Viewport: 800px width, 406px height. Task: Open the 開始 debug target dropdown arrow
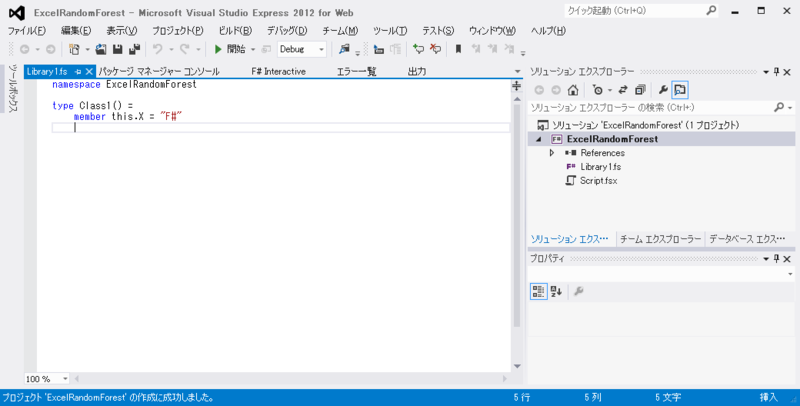pos(253,50)
